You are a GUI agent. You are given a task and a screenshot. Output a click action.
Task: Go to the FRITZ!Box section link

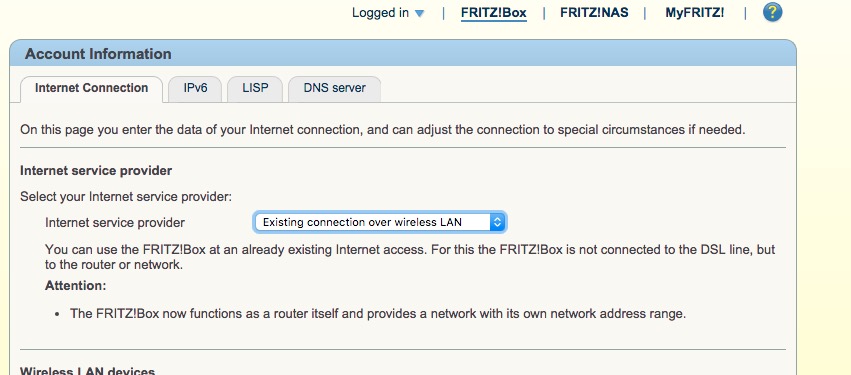click(493, 12)
